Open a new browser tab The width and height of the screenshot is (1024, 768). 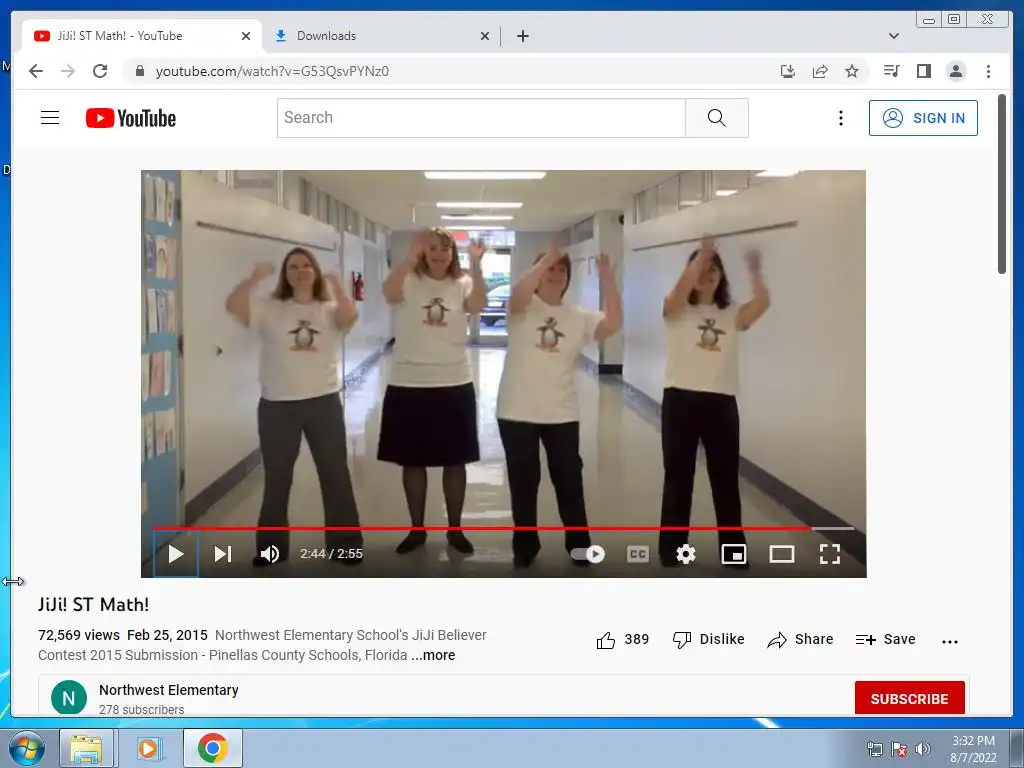522,36
